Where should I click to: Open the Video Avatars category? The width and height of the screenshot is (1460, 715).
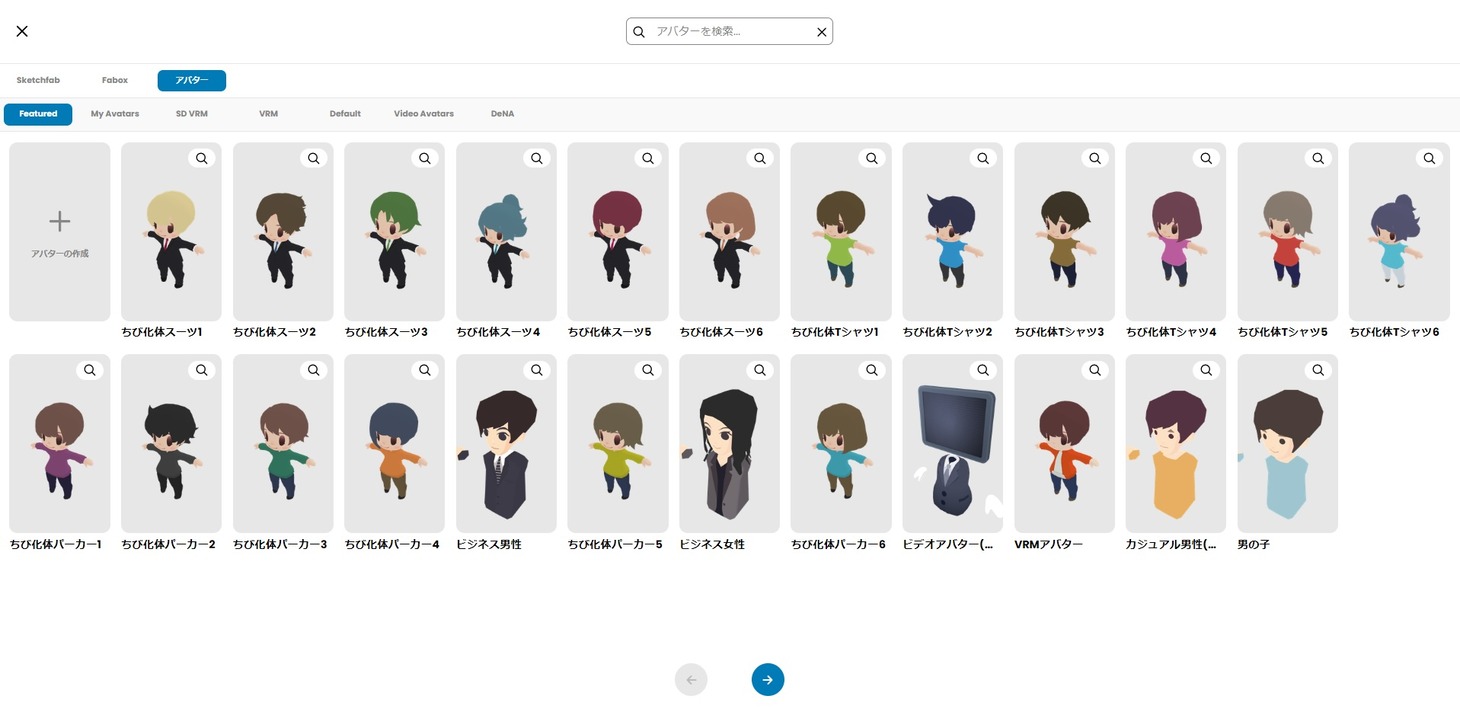(x=423, y=114)
